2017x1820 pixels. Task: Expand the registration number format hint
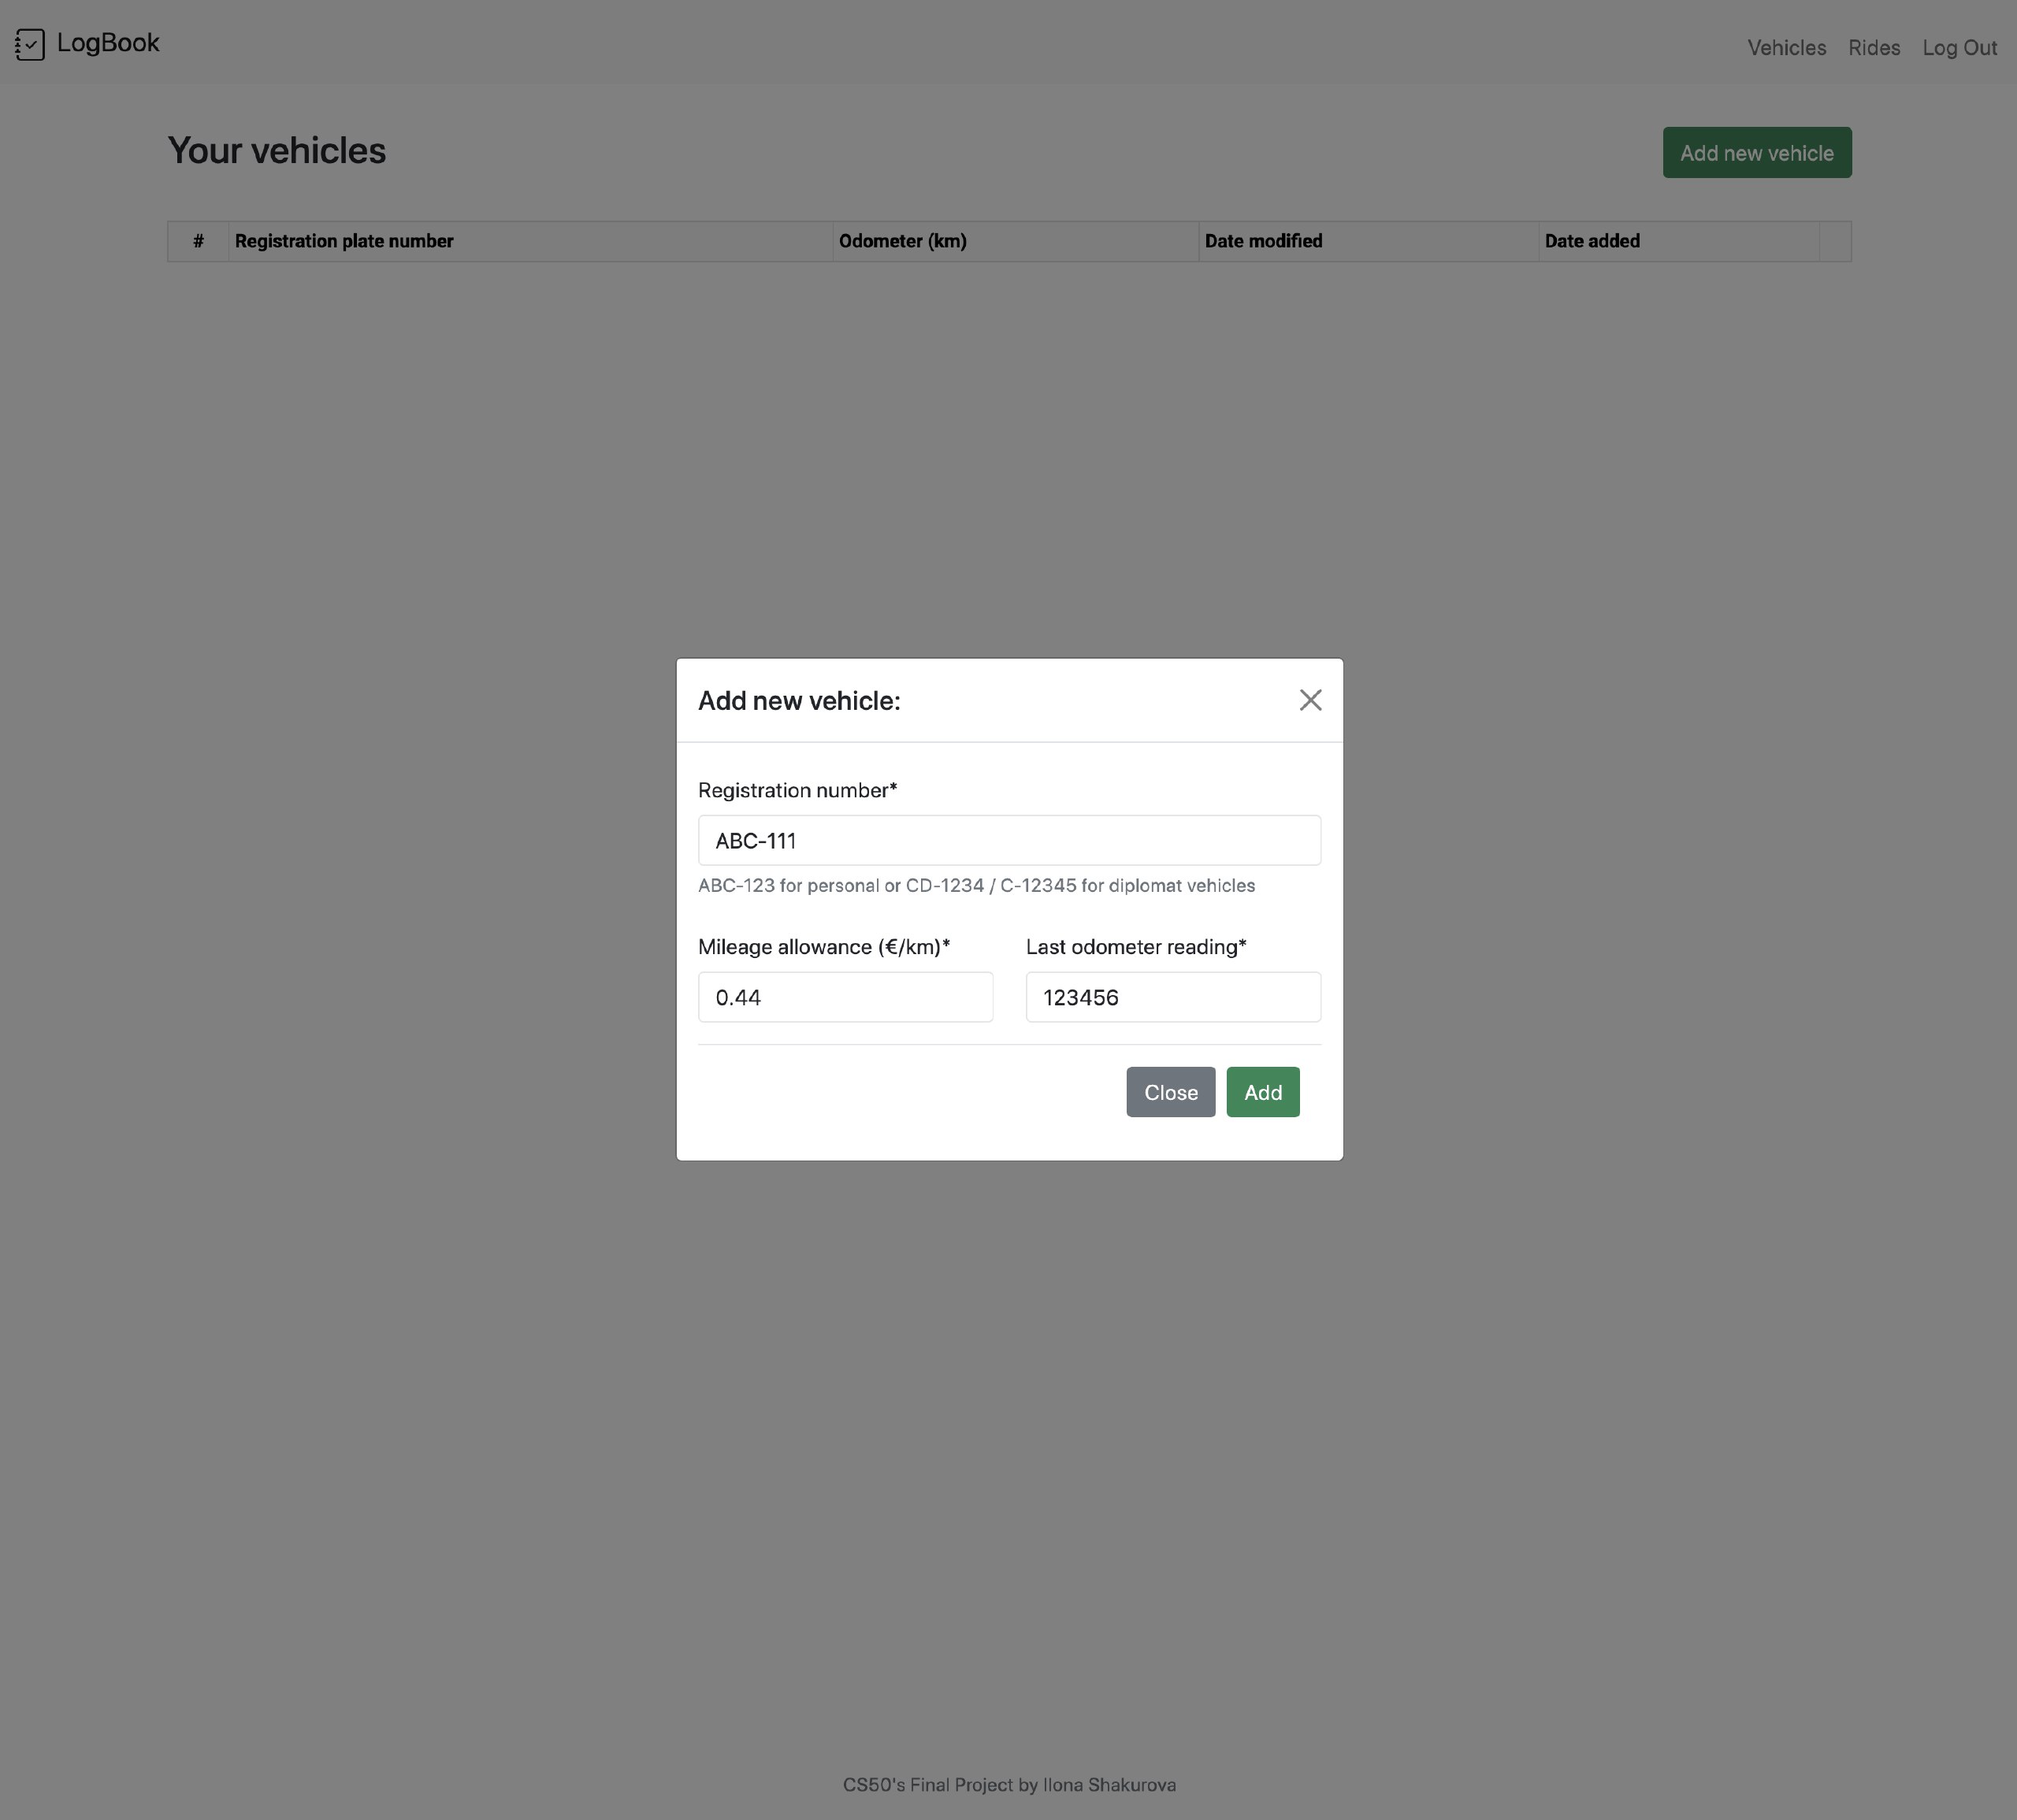(x=977, y=886)
